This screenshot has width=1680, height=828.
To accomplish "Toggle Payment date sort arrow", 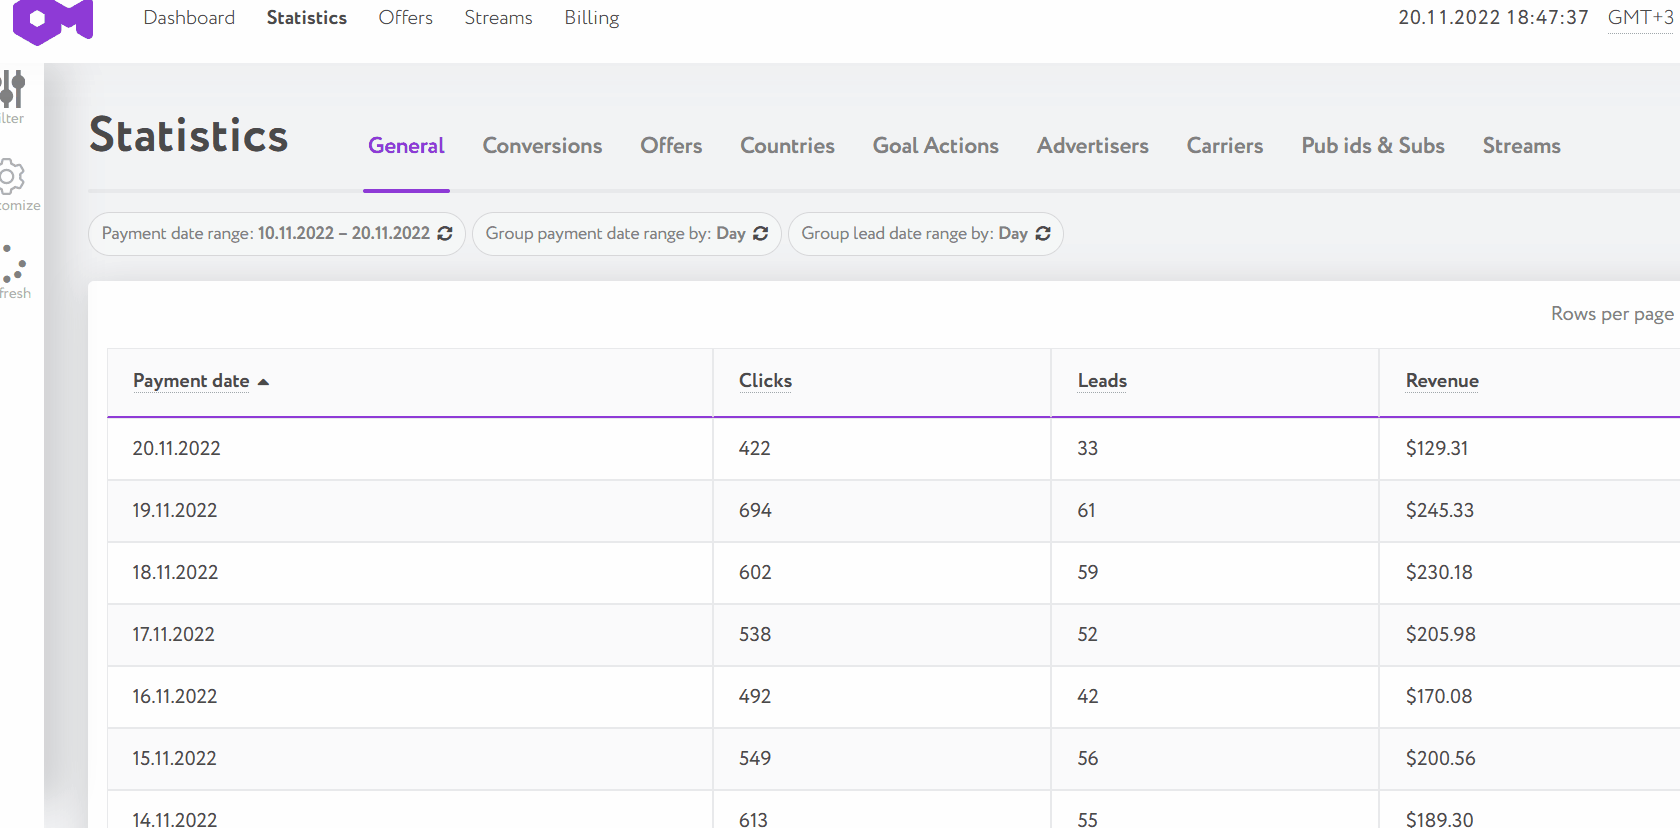I will coord(264,382).
